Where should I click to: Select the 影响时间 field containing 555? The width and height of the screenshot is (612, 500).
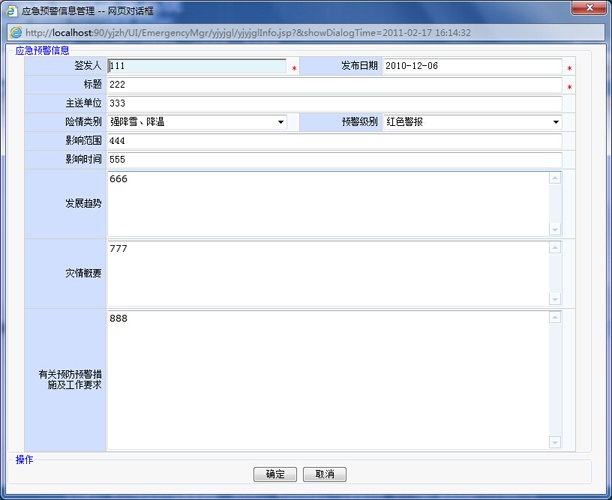click(x=334, y=160)
